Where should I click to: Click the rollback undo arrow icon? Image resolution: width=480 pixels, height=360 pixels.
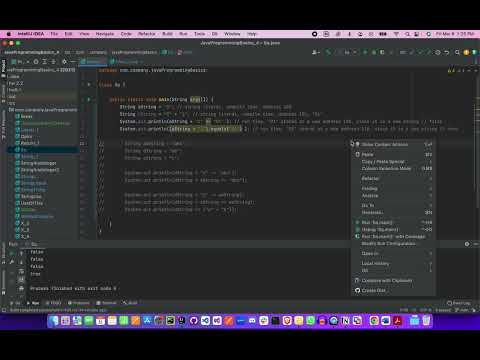coord(447,52)
